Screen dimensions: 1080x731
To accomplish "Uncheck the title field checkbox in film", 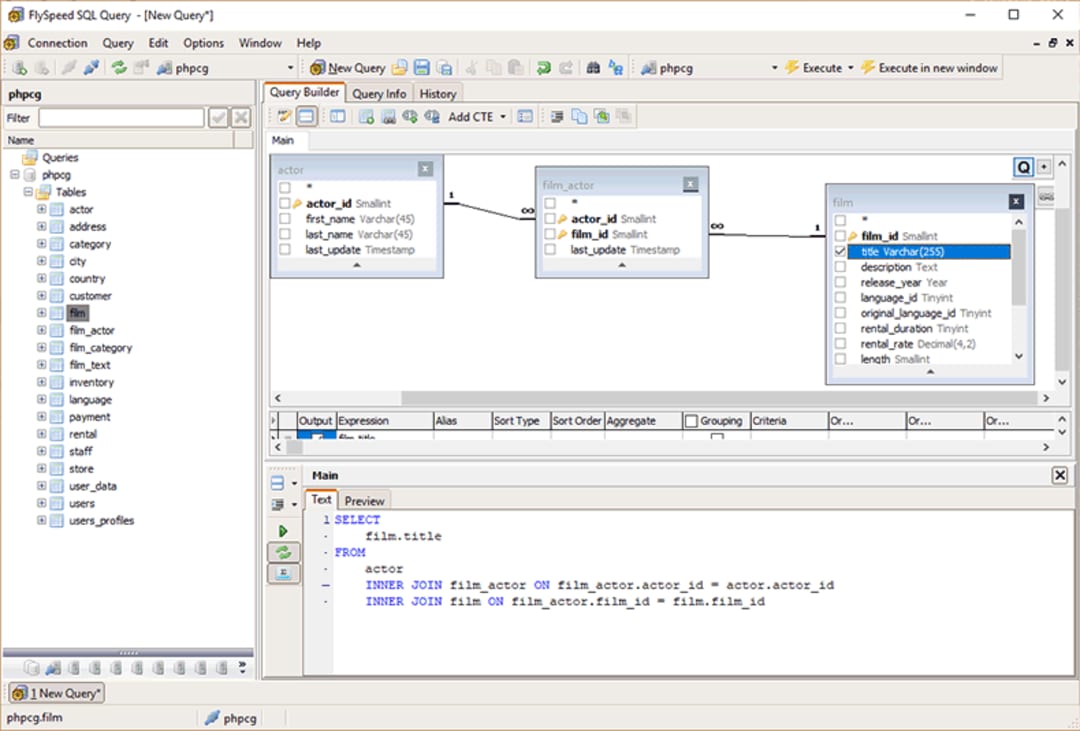I will point(840,252).
